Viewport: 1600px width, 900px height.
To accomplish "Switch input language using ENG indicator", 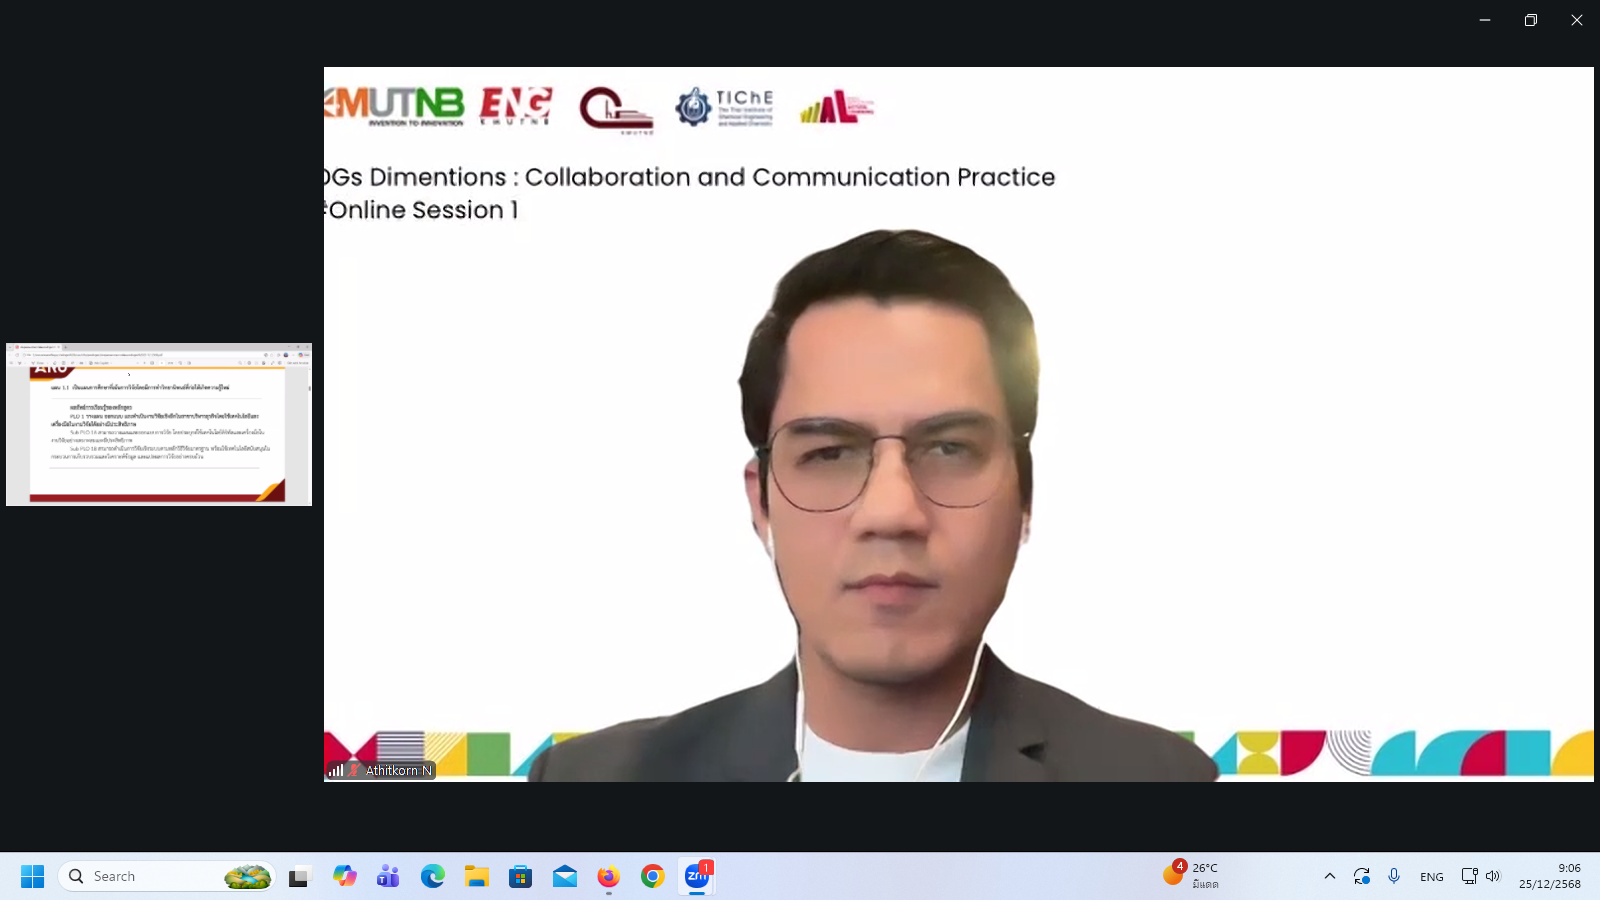I will point(1432,877).
